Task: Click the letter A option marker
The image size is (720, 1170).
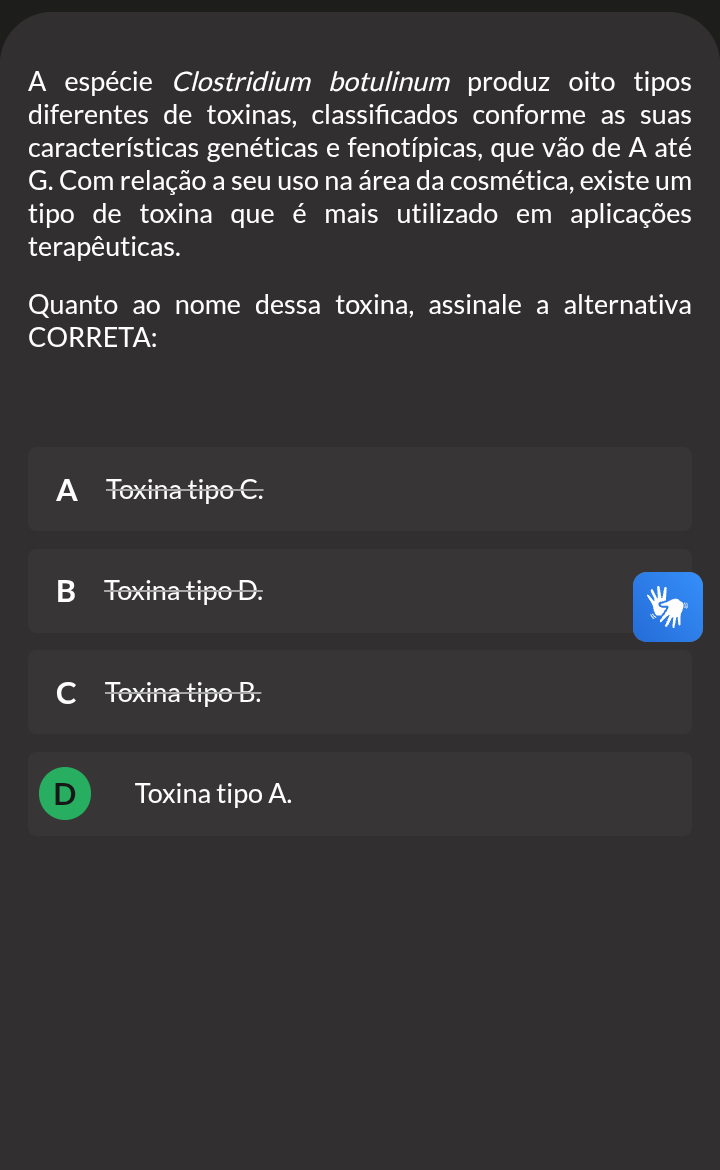Action: point(66,490)
